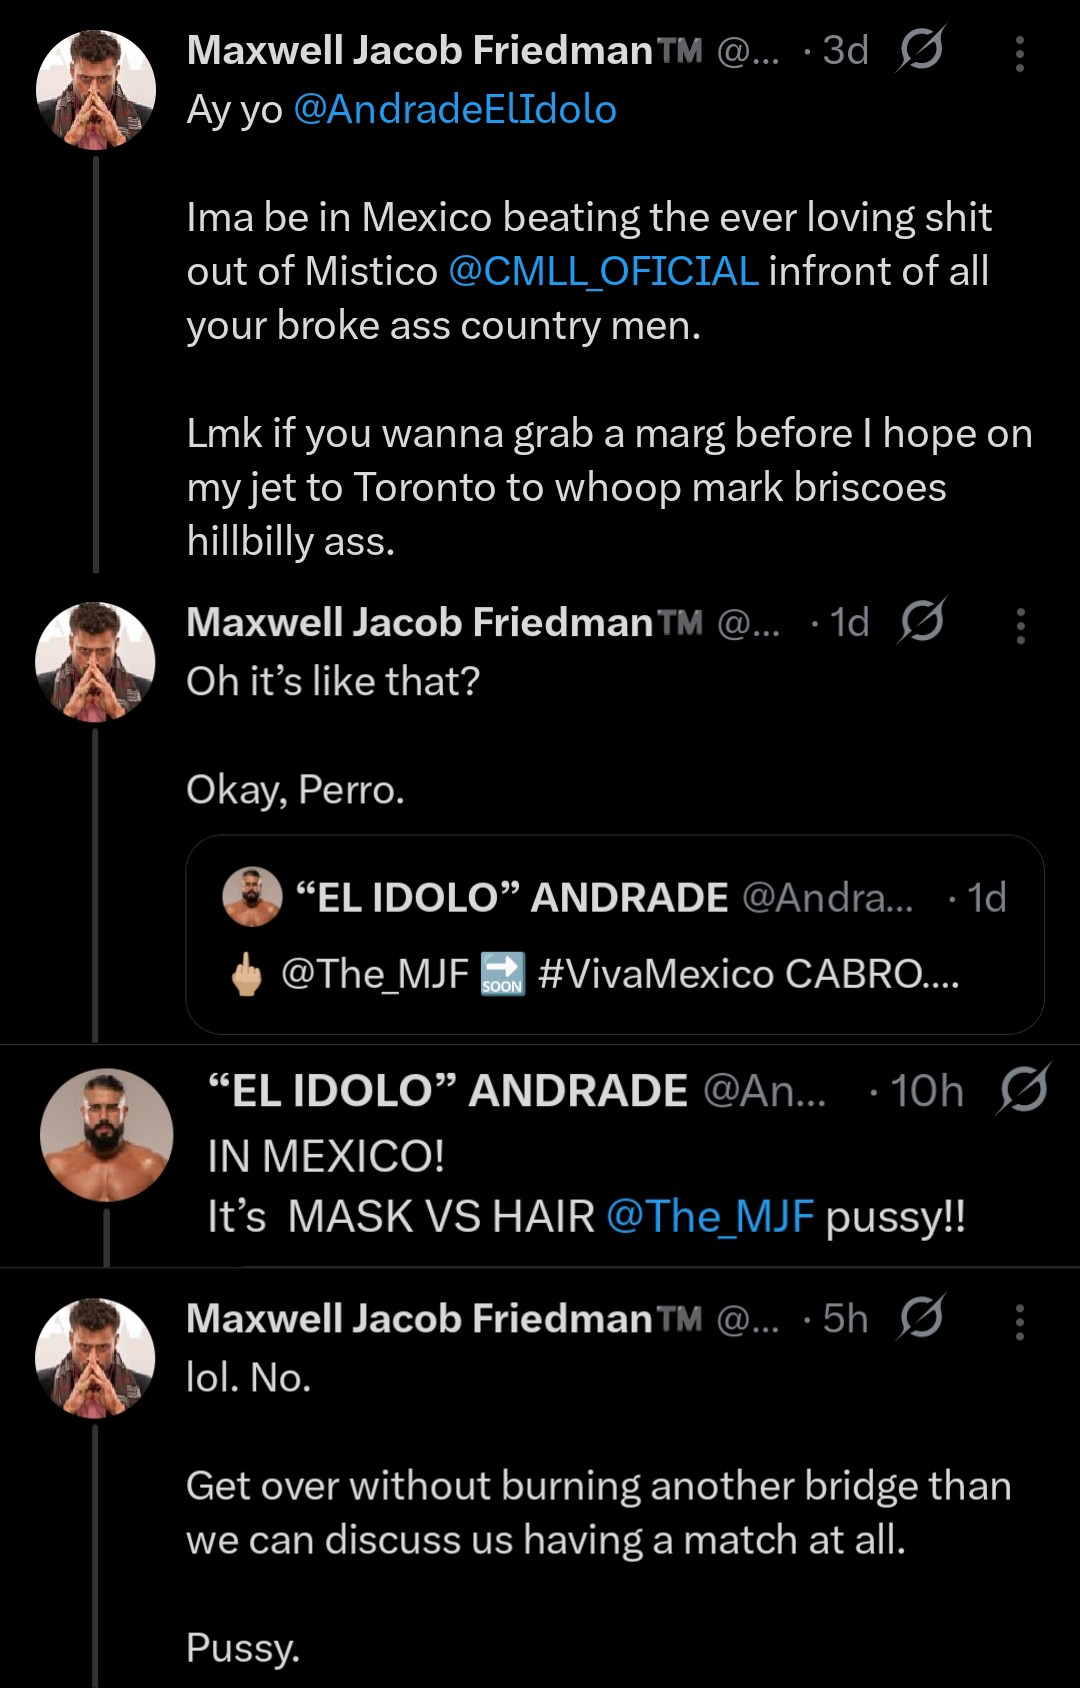
Task: Click the Grok icon on 'Oh it's like that?' post
Action: pyautogui.click(x=920, y=622)
